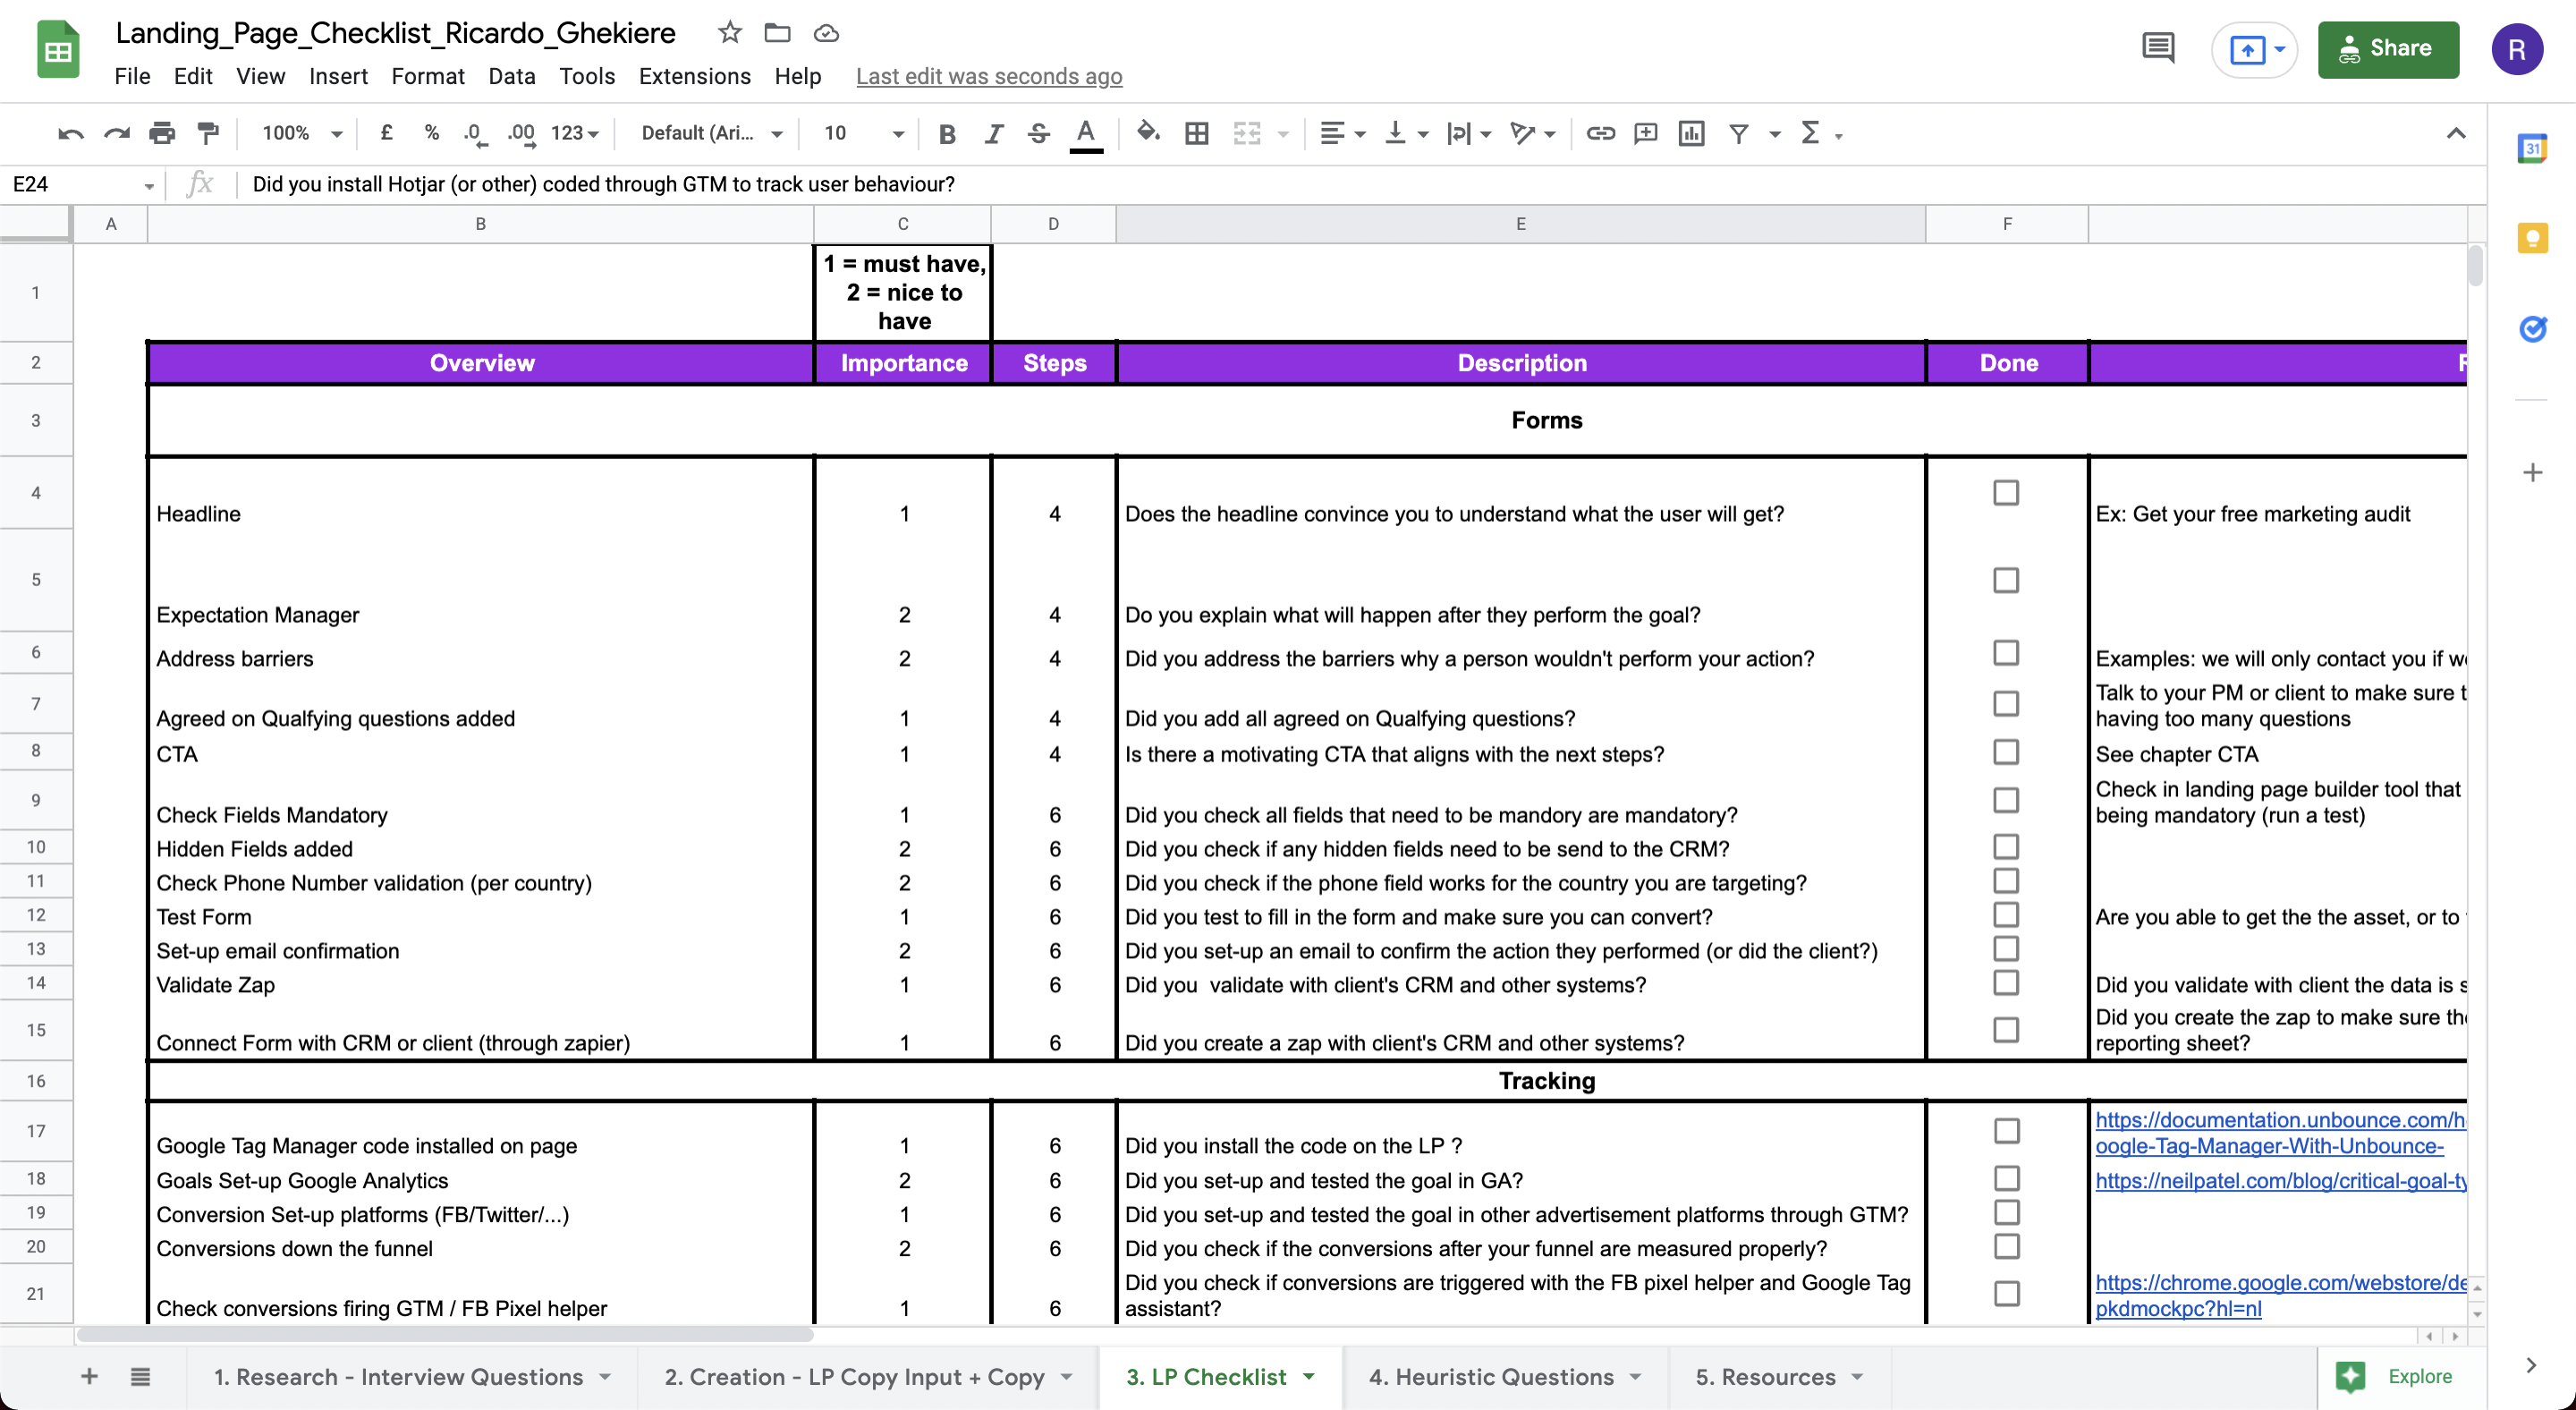Format as percent icon
Viewport: 2576px width, 1410px height.
click(x=431, y=133)
